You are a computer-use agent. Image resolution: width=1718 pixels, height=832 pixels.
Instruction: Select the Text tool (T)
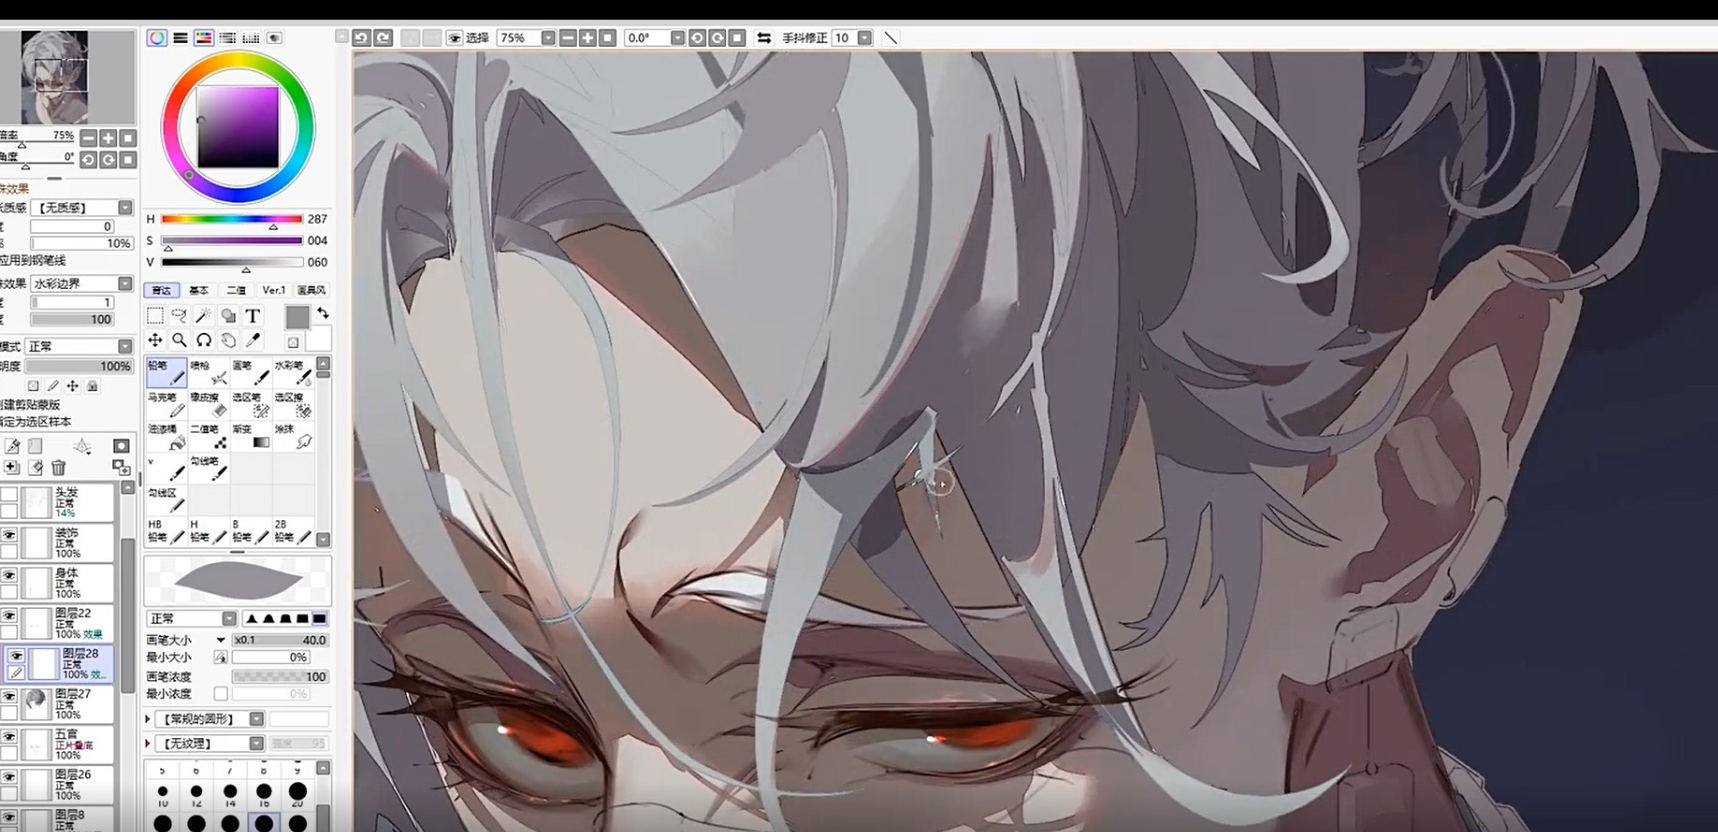tap(252, 316)
